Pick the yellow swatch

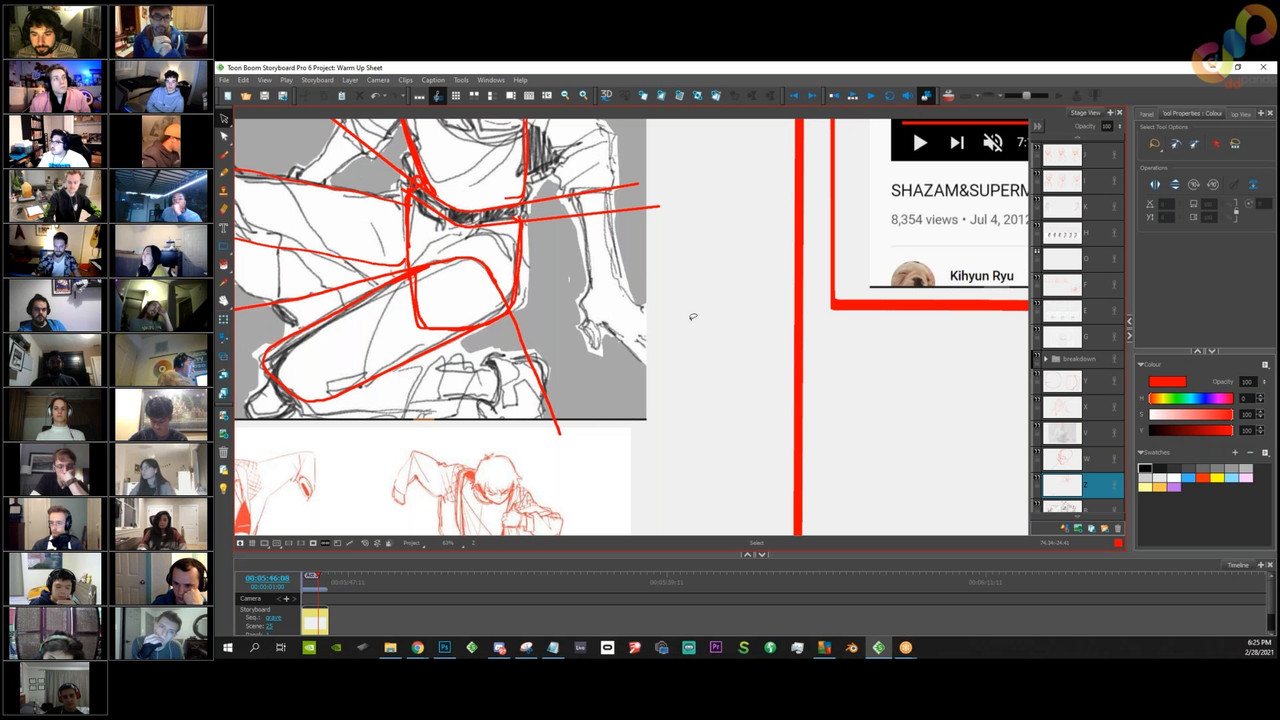click(x=1217, y=478)
